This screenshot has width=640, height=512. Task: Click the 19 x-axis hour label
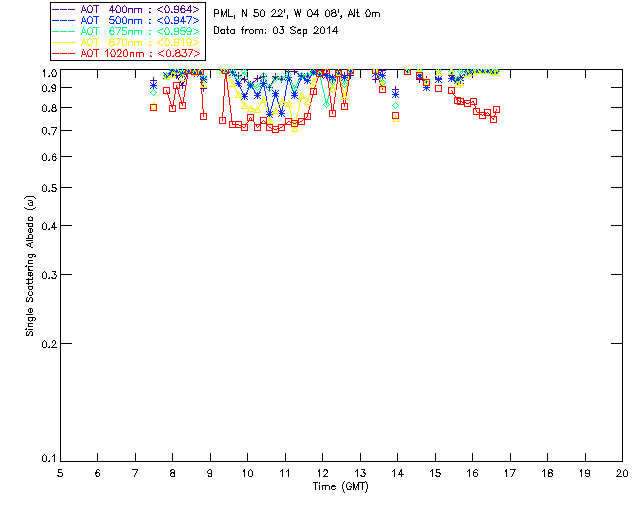(x=585, y=473)
